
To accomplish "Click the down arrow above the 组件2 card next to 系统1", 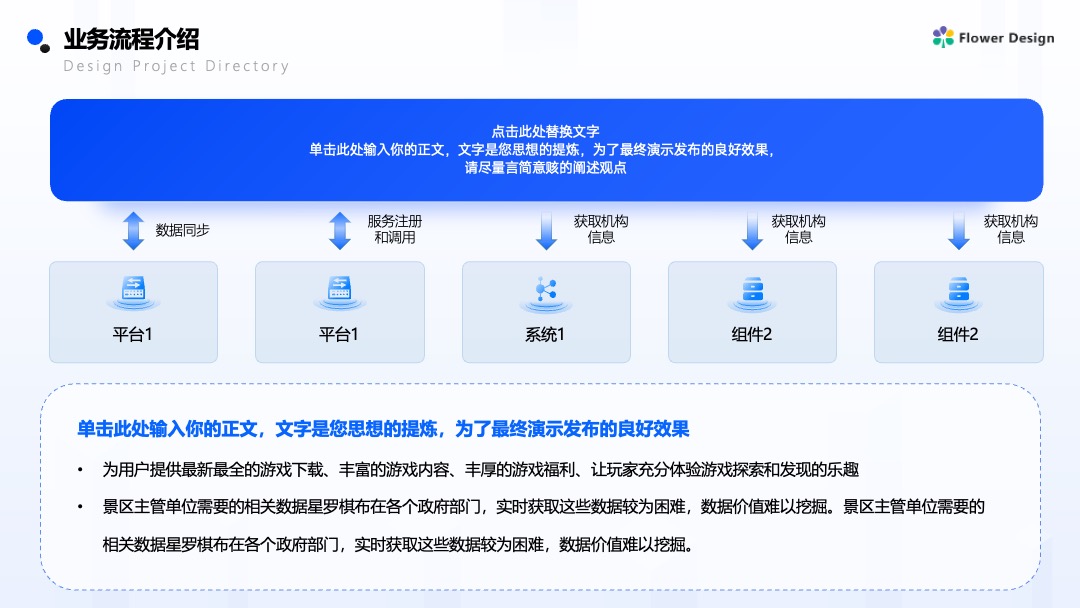I will tap(752, 230).
